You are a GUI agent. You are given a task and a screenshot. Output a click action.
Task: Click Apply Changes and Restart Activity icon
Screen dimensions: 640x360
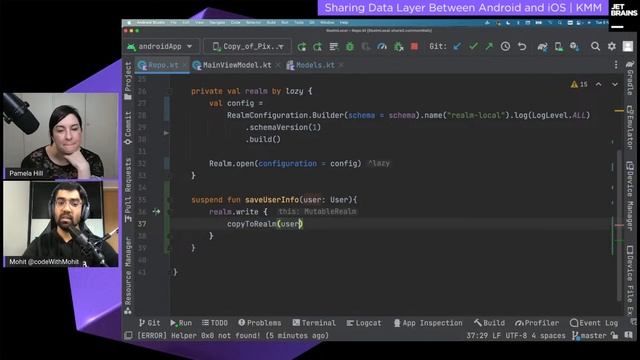tap(318, 47)
